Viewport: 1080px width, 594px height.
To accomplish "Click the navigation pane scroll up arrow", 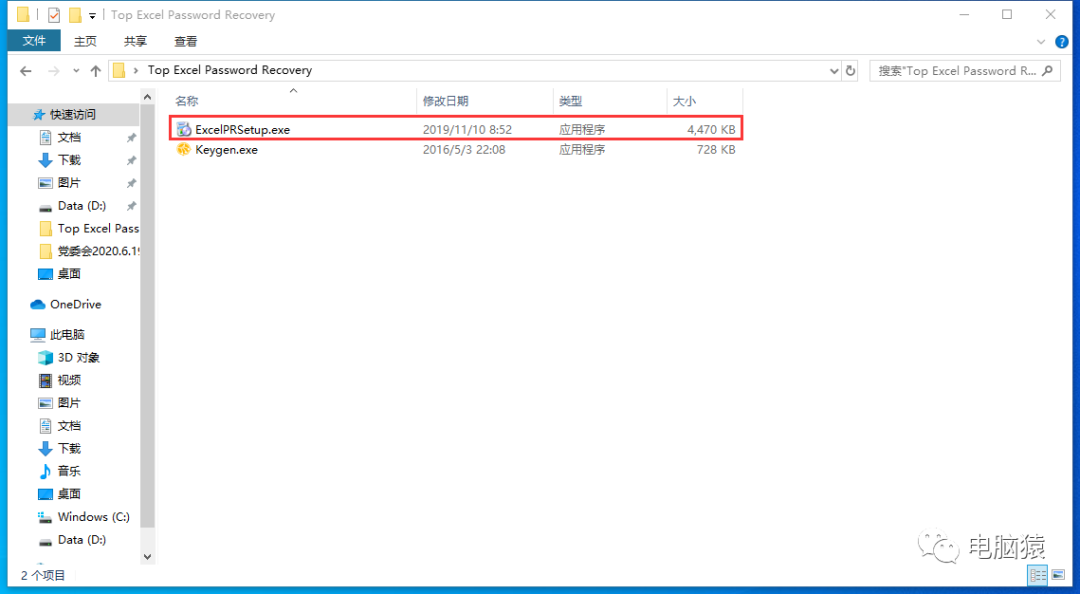I will coord(147,97).
